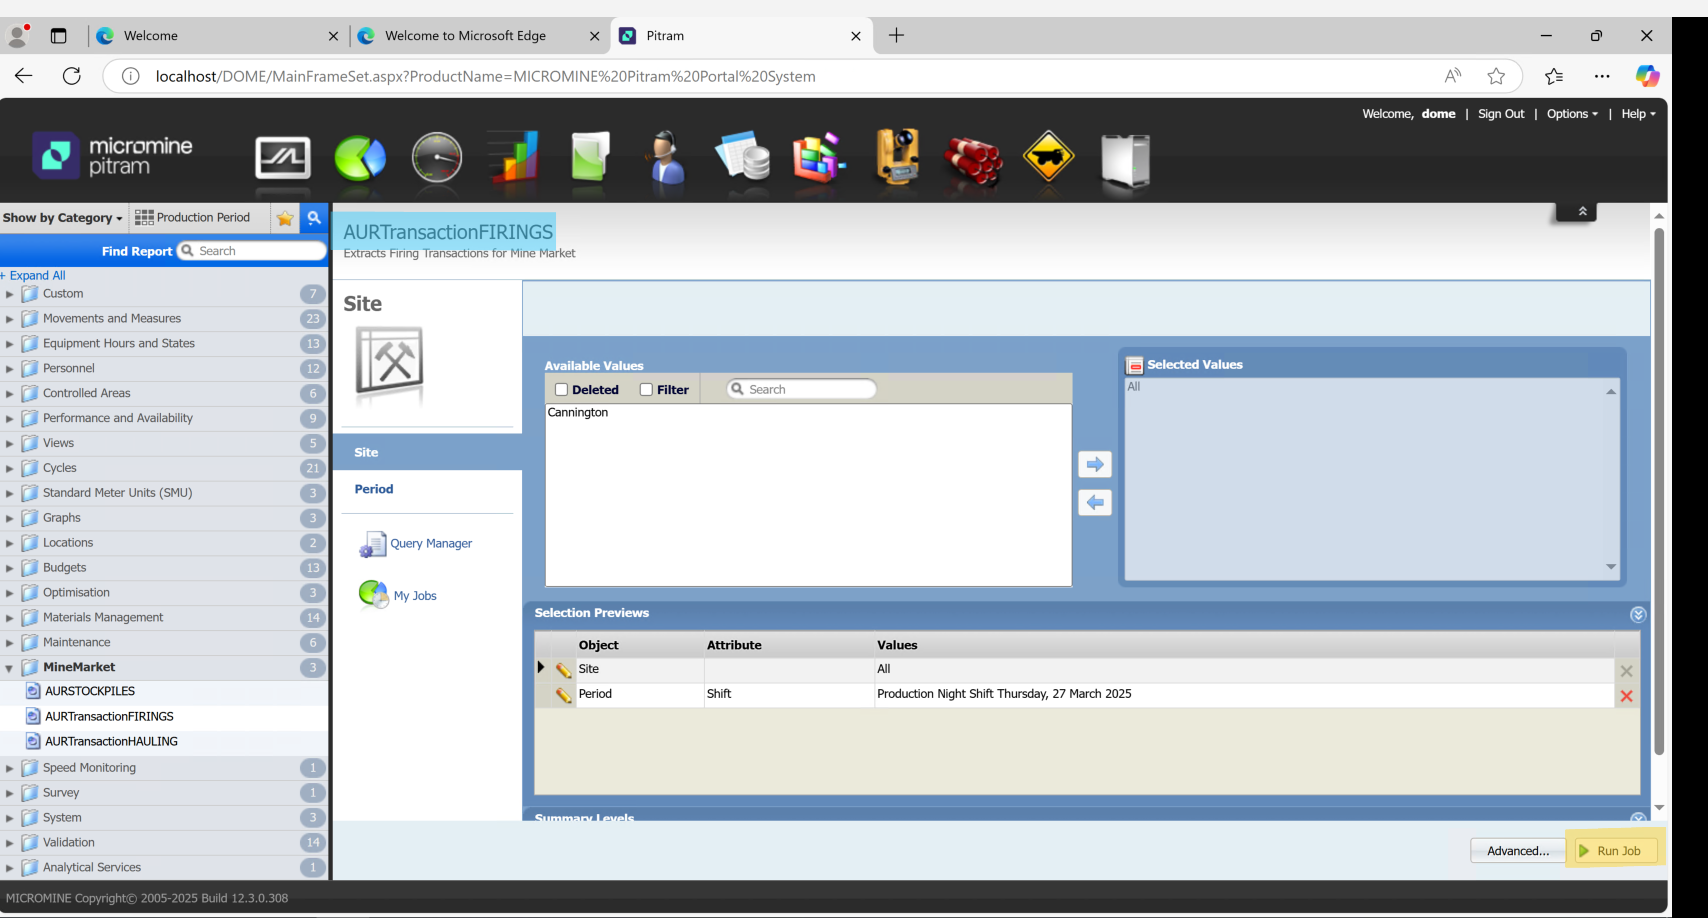Open the yellow truck warning sign icon
The width and height of the screenshot is (1708, 918).
tap(1048, 158)
